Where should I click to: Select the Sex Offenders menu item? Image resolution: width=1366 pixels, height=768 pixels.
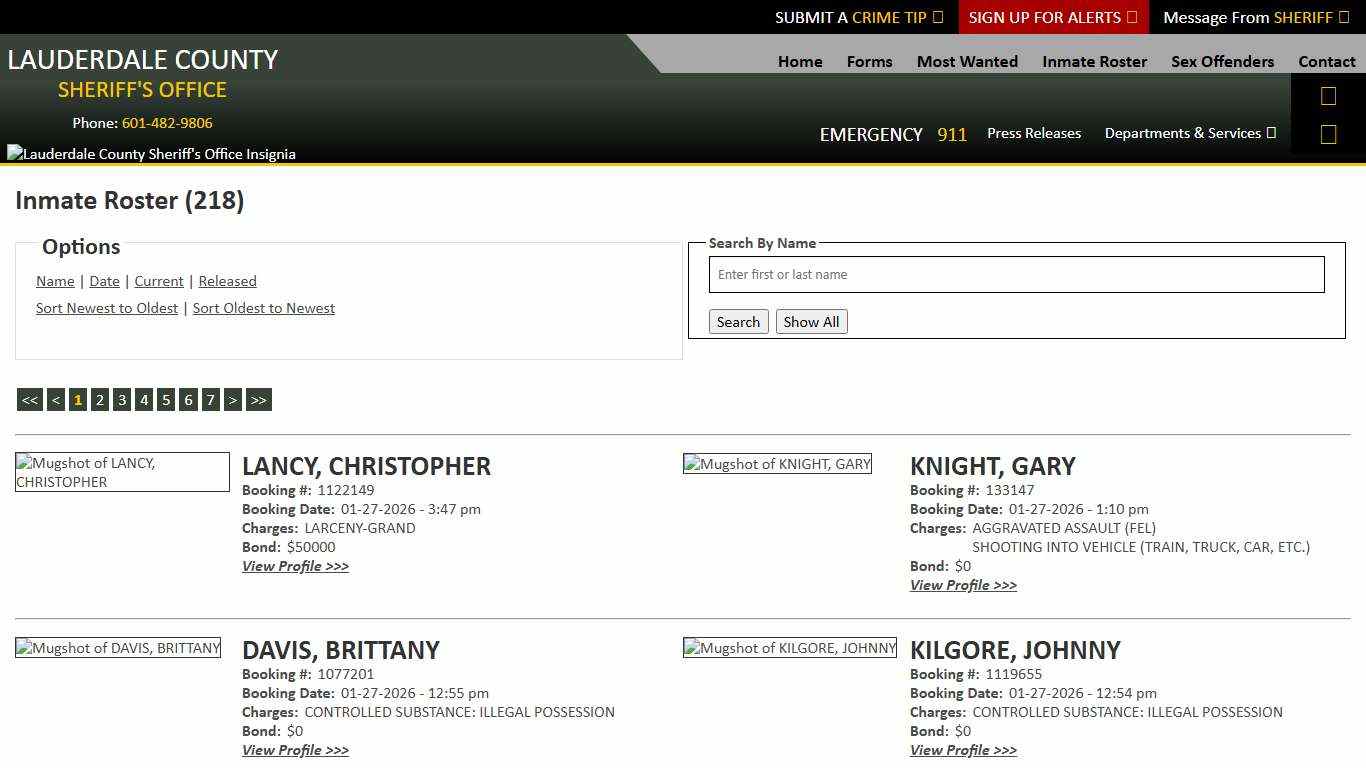1222,61
